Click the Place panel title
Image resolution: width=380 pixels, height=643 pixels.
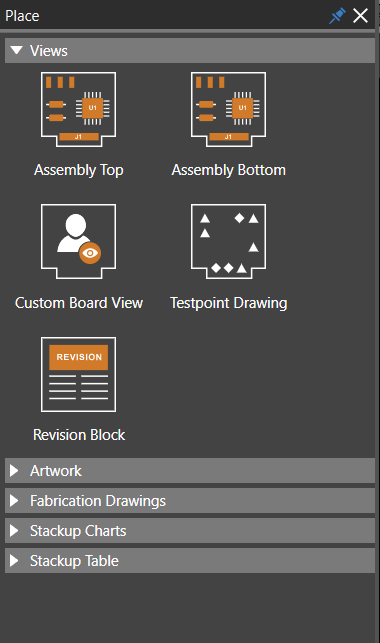click(22, 16)
